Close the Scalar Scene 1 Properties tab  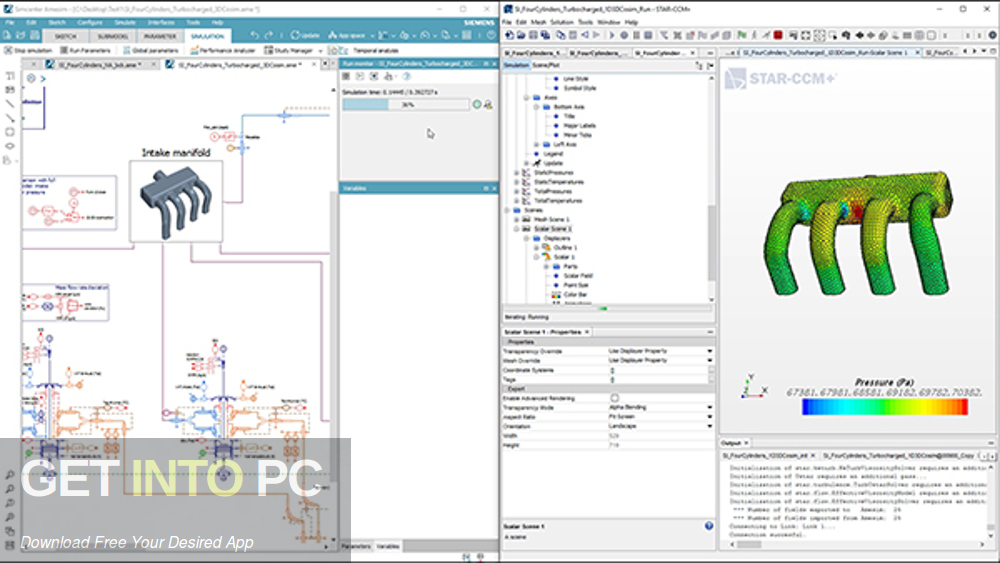pos(587,332)
